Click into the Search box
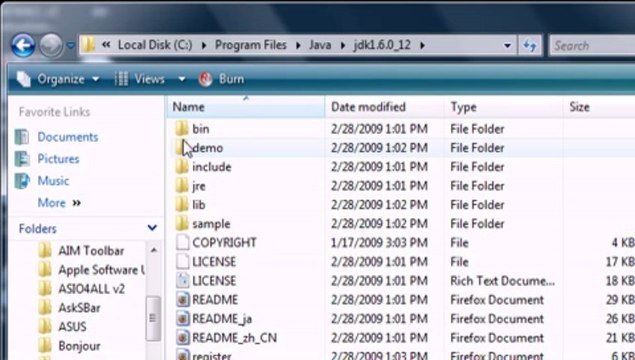This screenshot has width=635, height=360. (x=592, y=45)
